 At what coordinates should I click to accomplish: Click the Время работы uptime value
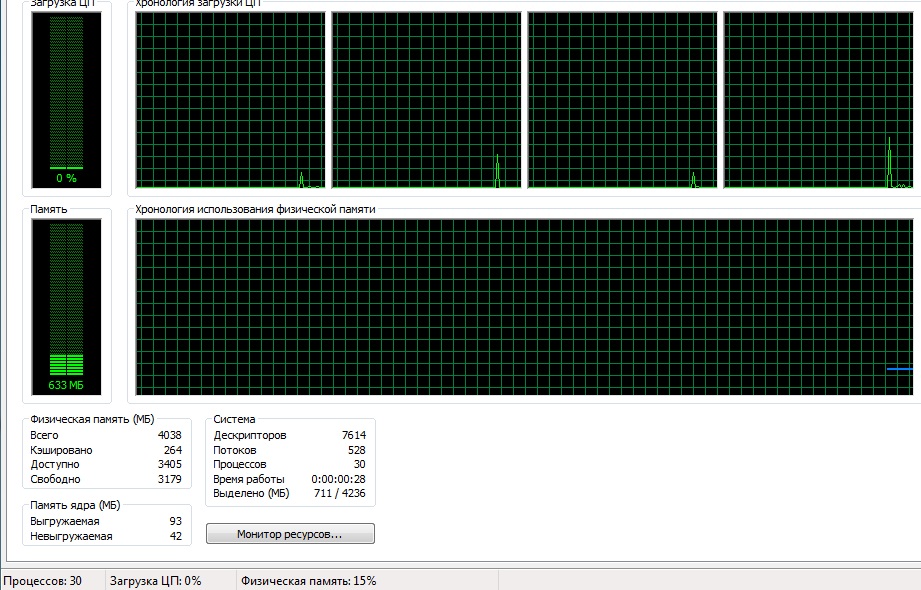click(x=339, y=479)
